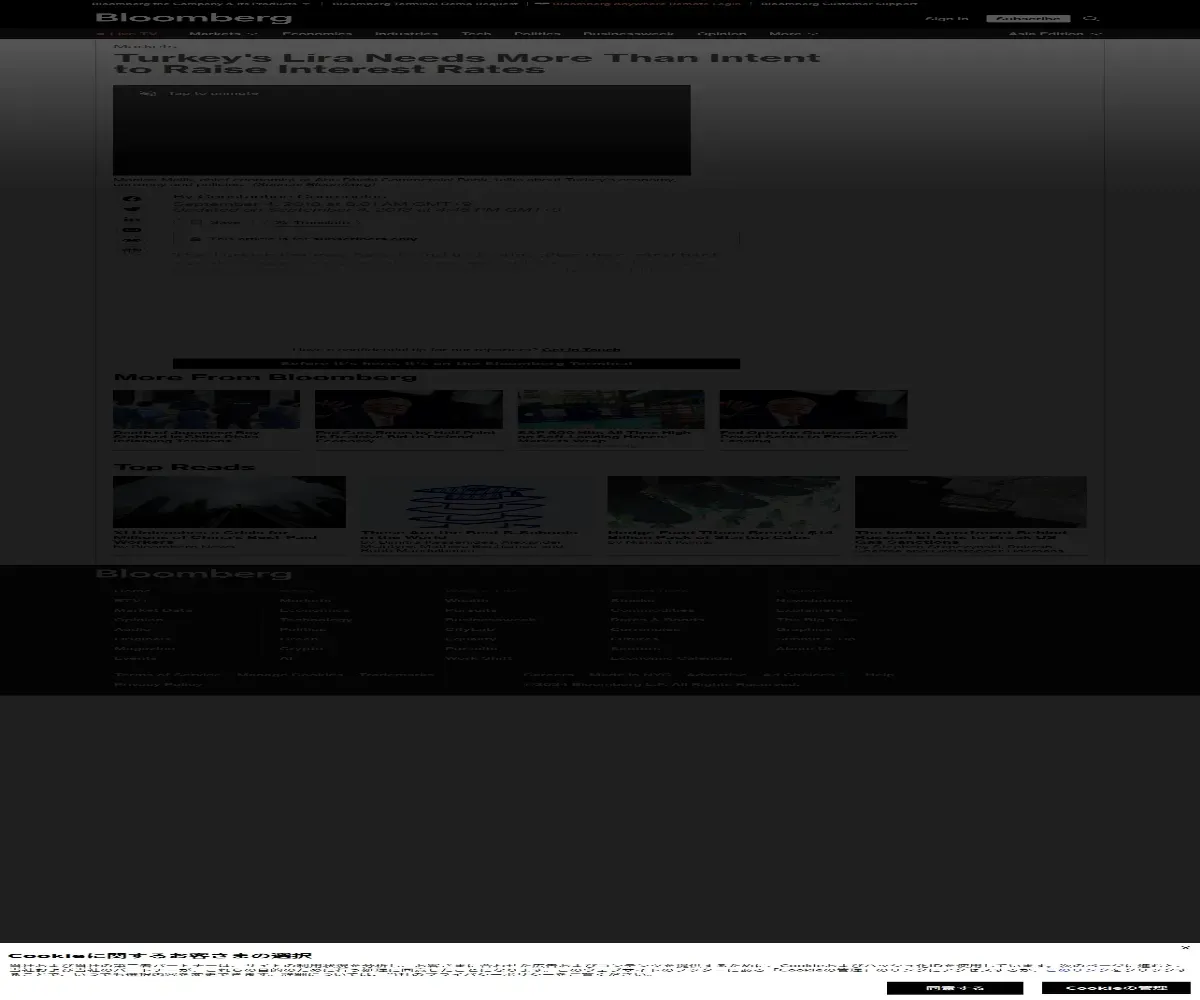Viewport: 1200px width, 1000px height.
Task: Expand the Markets navigation dropdown
Action: pyautogui.click(x=223, y=34)
